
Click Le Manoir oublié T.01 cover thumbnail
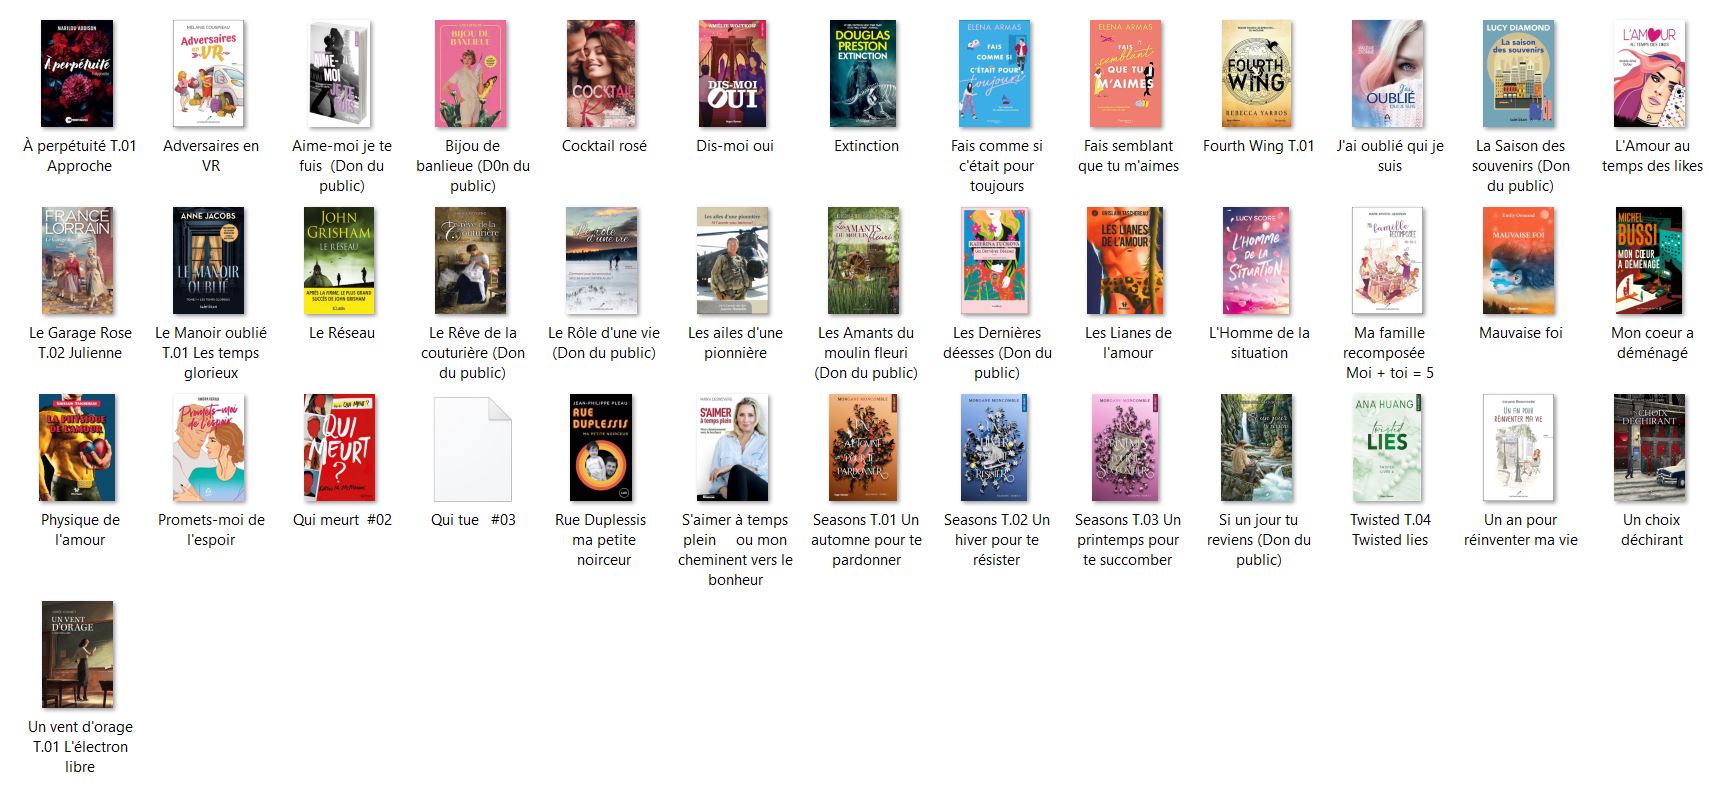pyautogui.click(x=209, y=261)
